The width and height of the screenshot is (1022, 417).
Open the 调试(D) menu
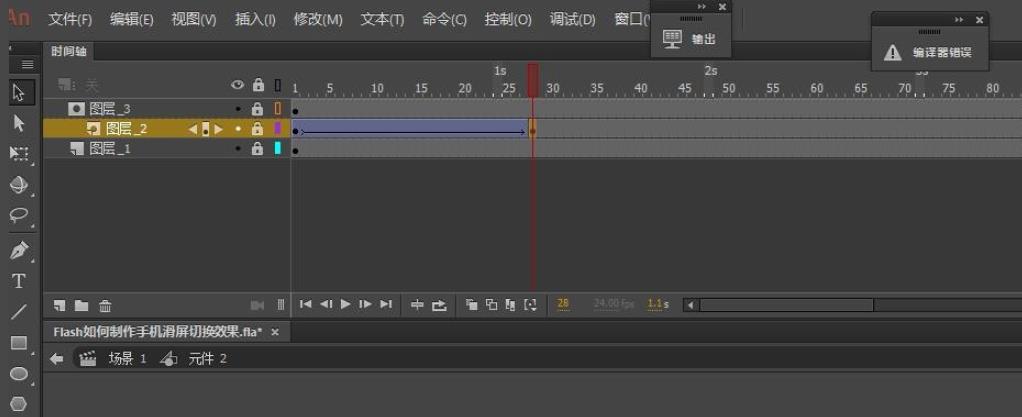tap(572, 20)
